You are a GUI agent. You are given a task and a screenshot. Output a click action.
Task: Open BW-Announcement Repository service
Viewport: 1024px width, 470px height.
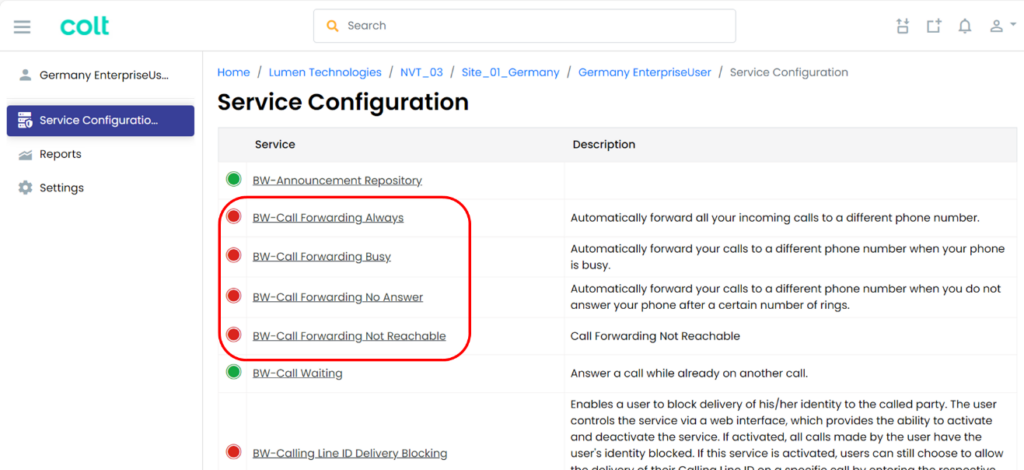point(337,181)
